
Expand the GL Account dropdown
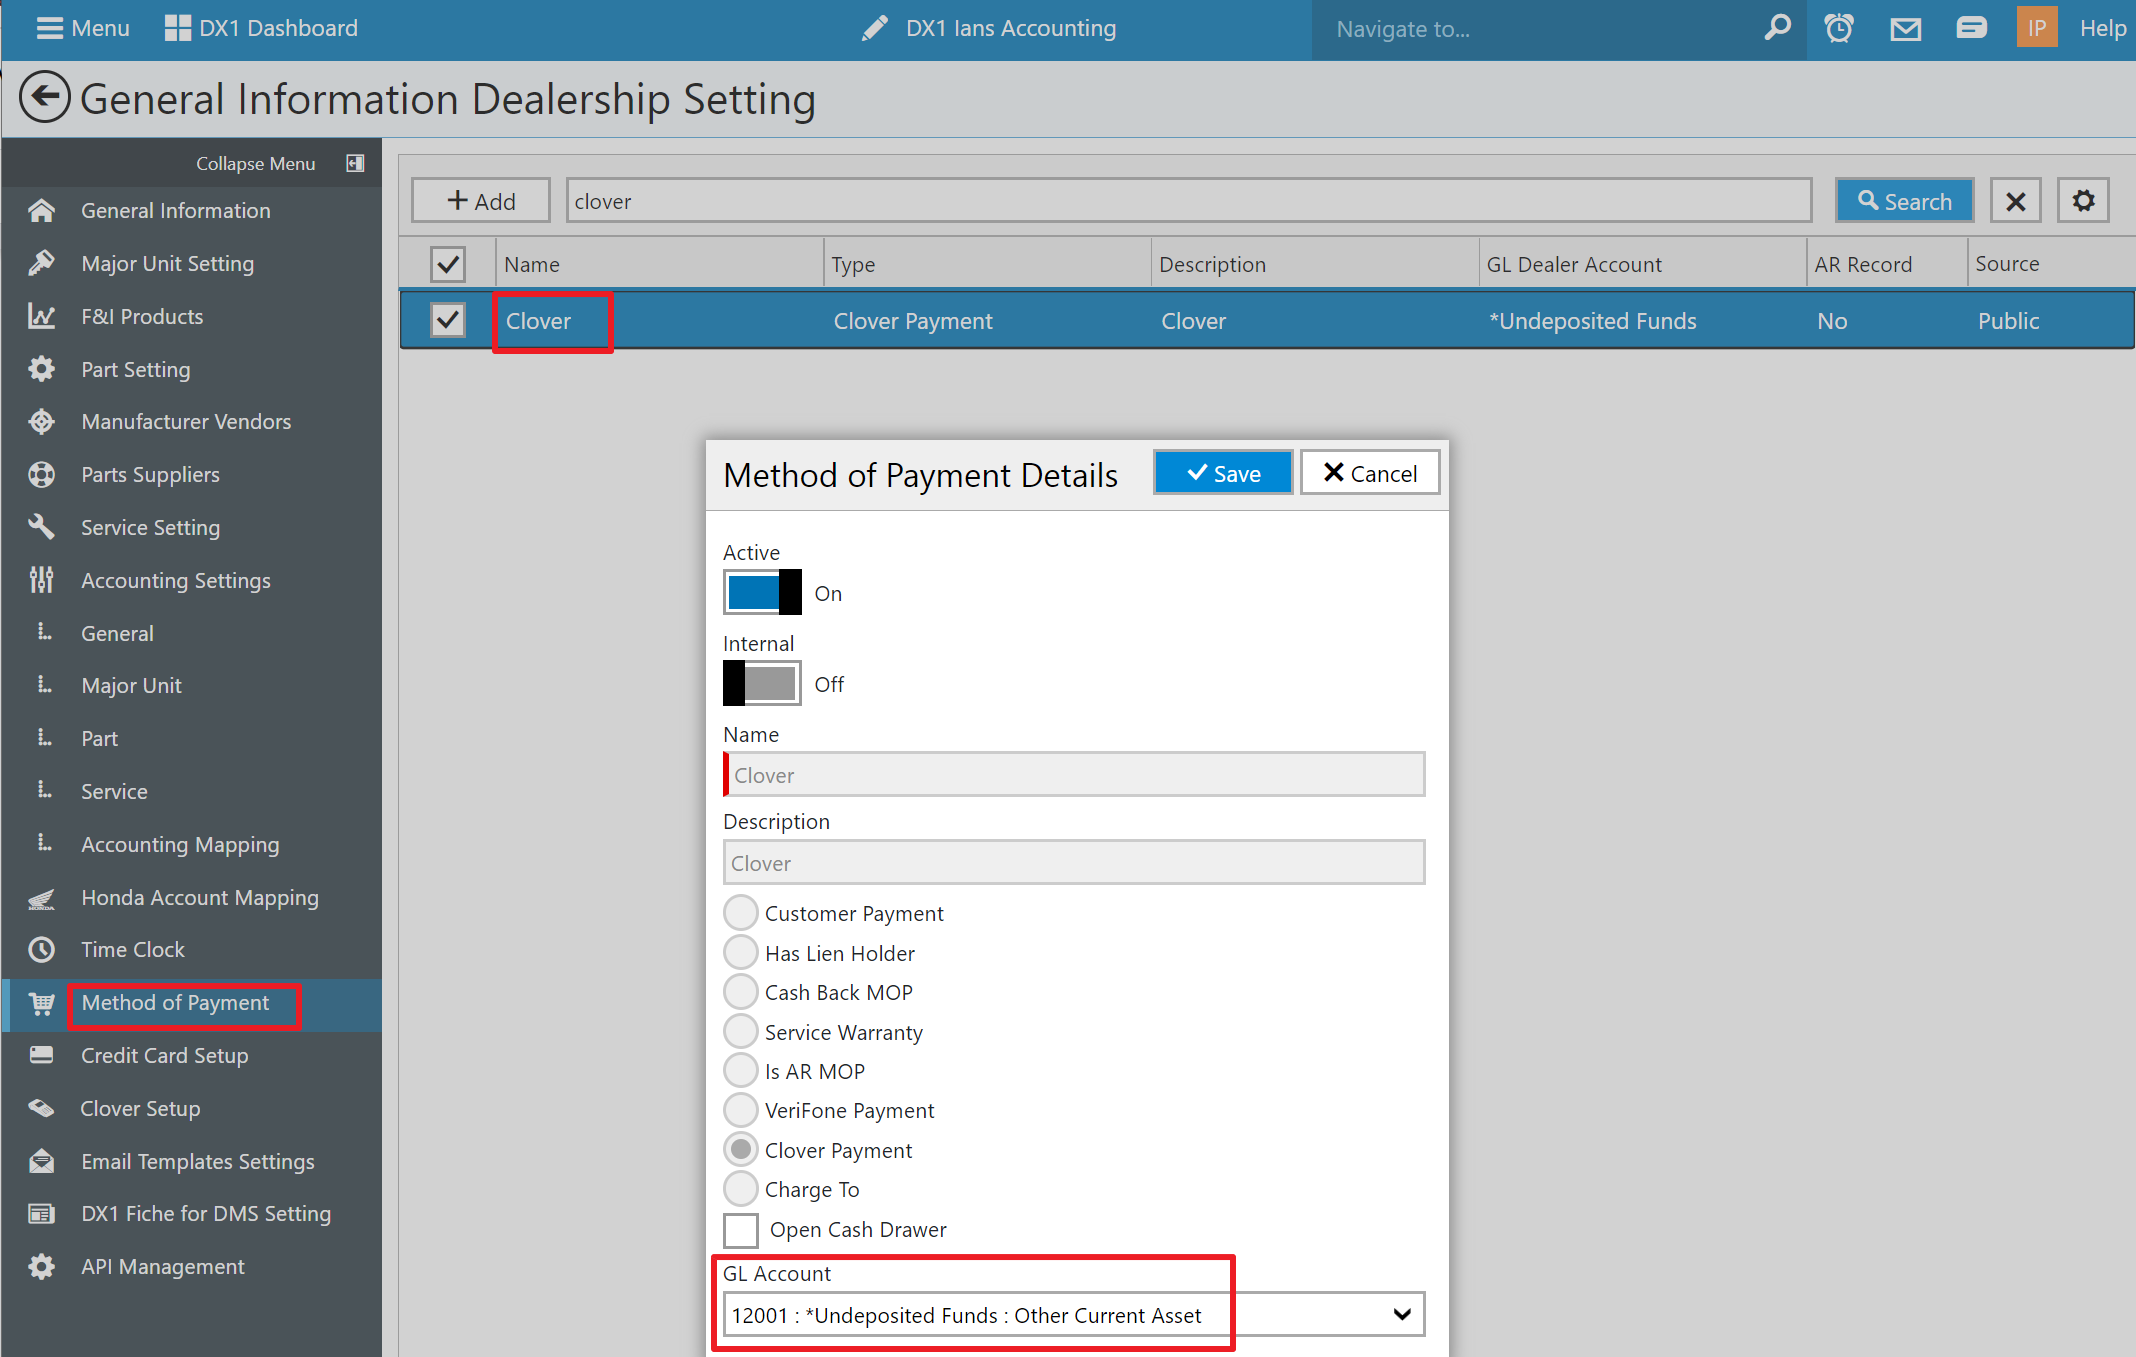[x=1401, y=1315]
